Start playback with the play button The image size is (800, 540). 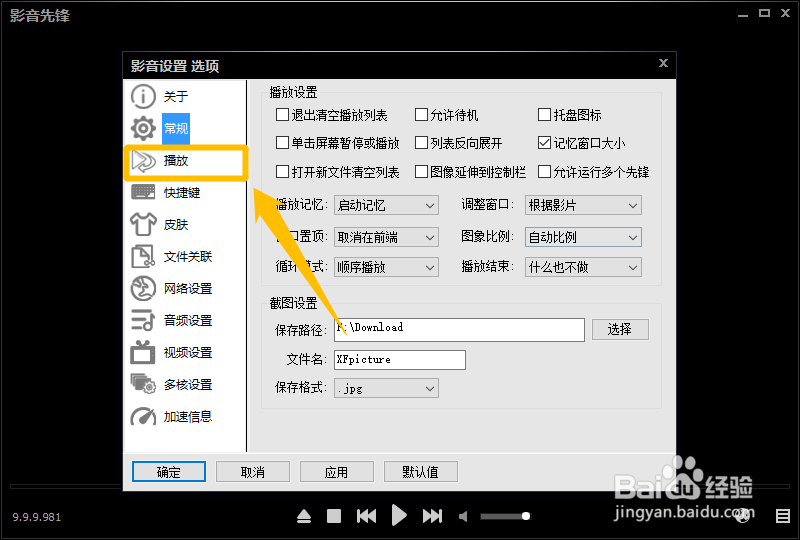click(399, 515)
